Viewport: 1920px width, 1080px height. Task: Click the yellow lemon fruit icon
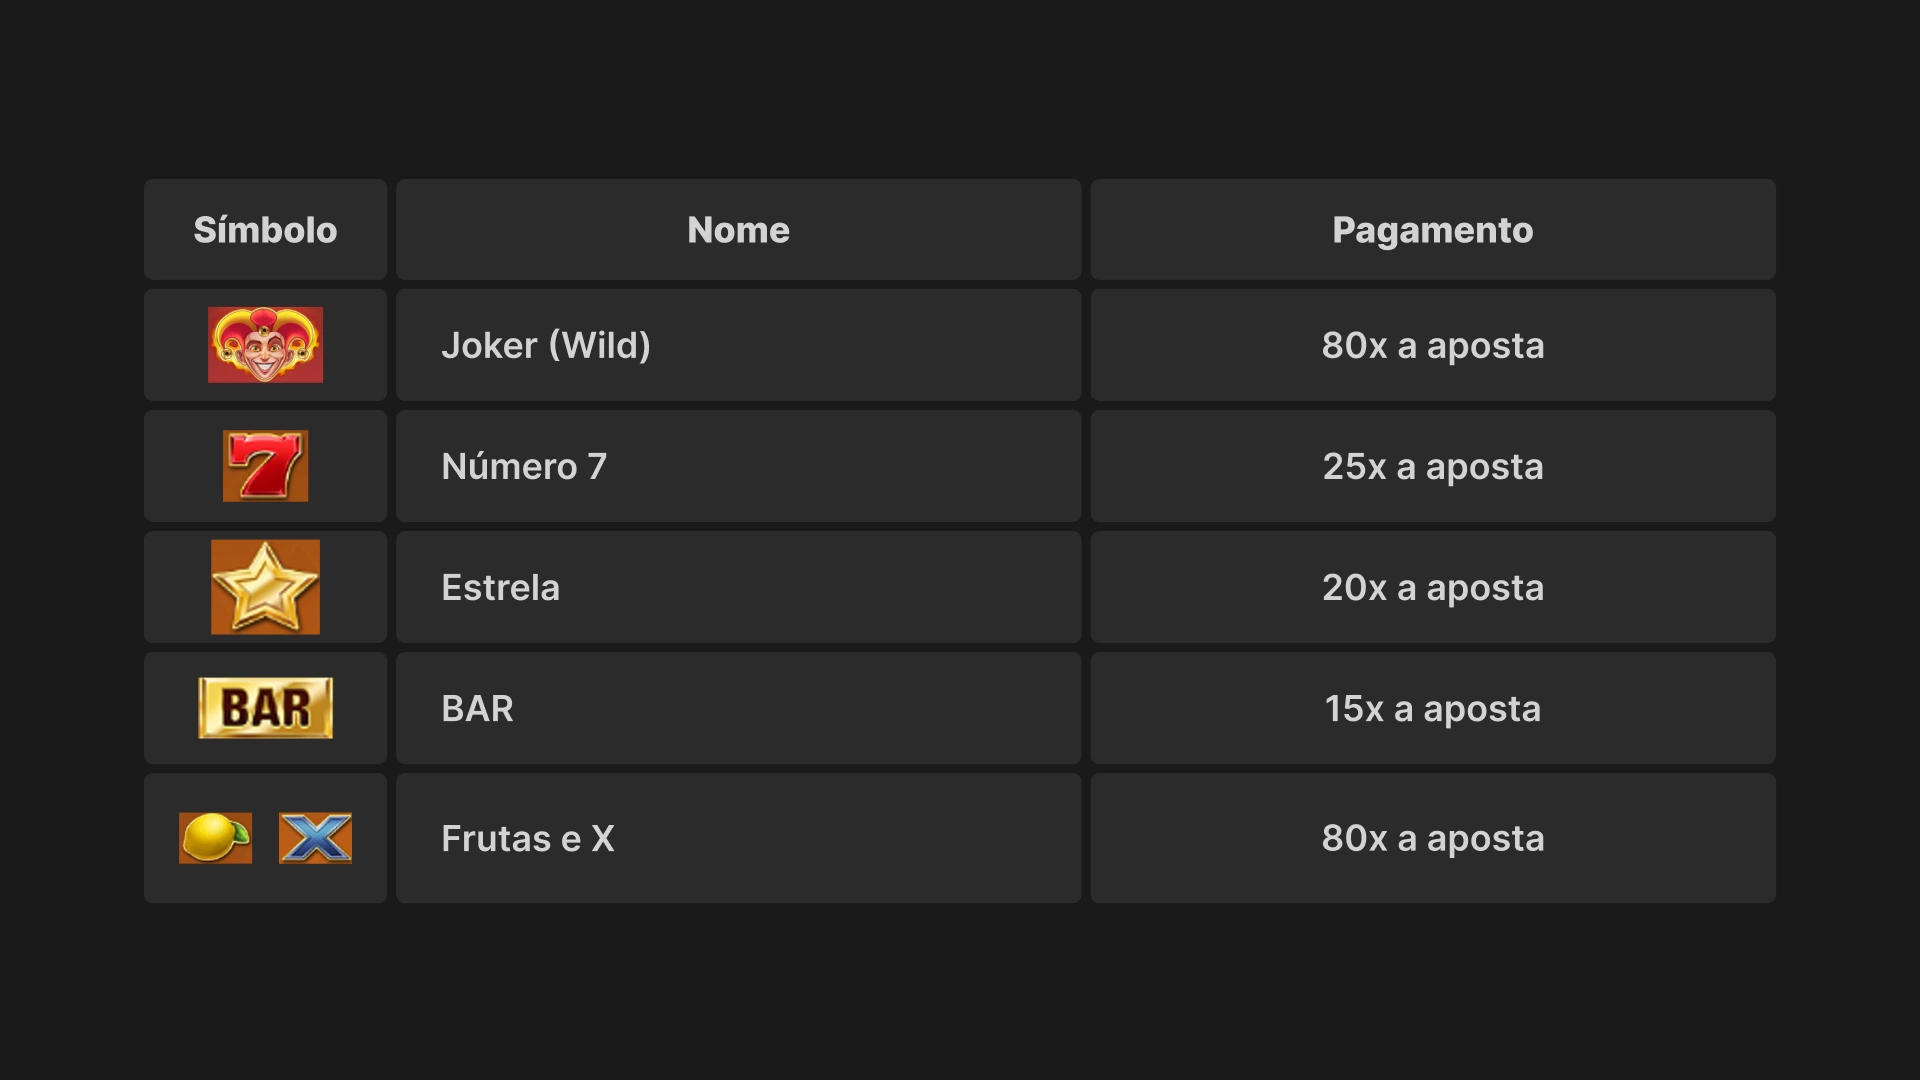pyautogui.click(x=215, y=838)
